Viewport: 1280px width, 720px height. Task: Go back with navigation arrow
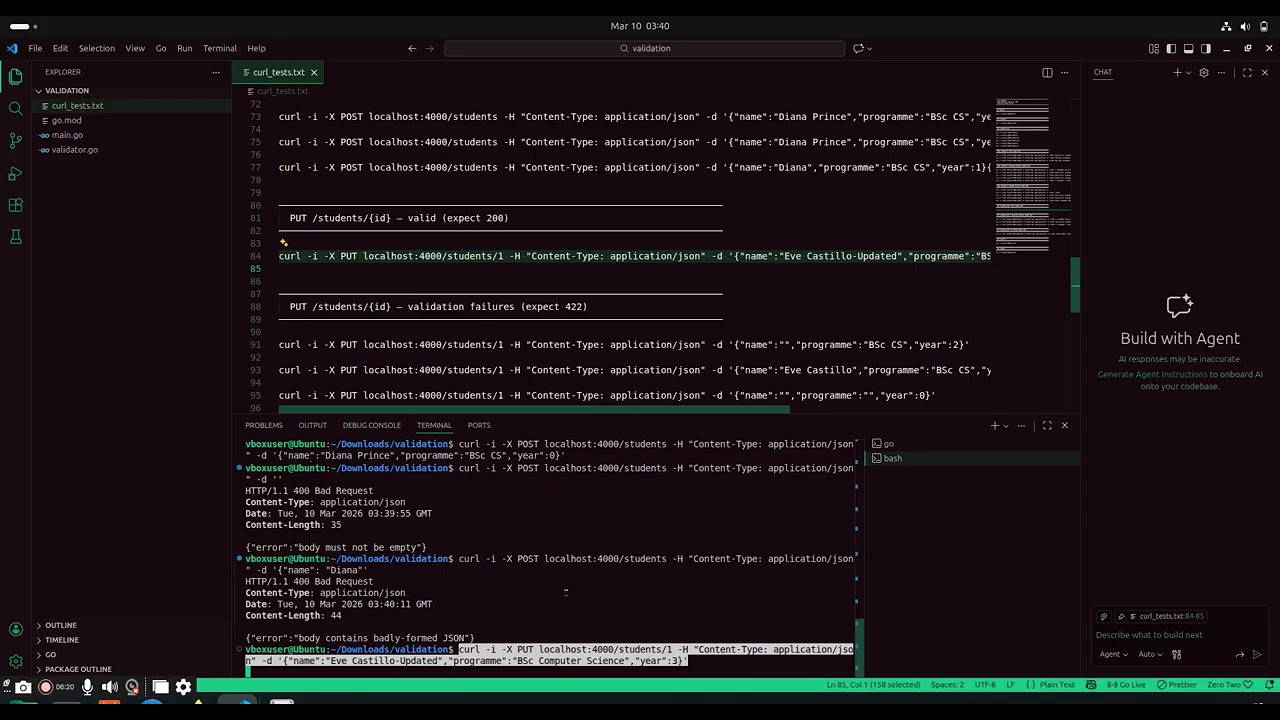coord(412,48)
